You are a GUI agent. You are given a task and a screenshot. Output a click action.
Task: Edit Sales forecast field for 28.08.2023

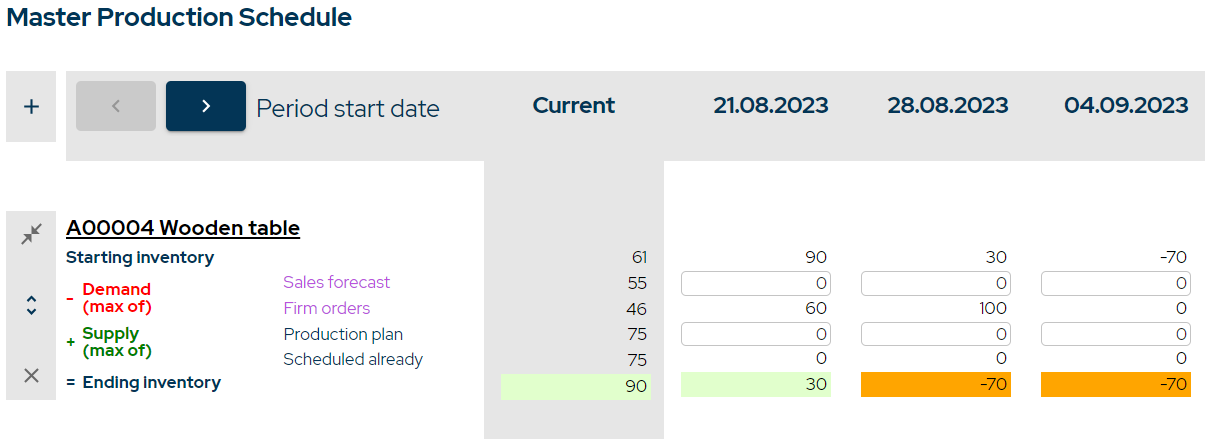[936, 284]
